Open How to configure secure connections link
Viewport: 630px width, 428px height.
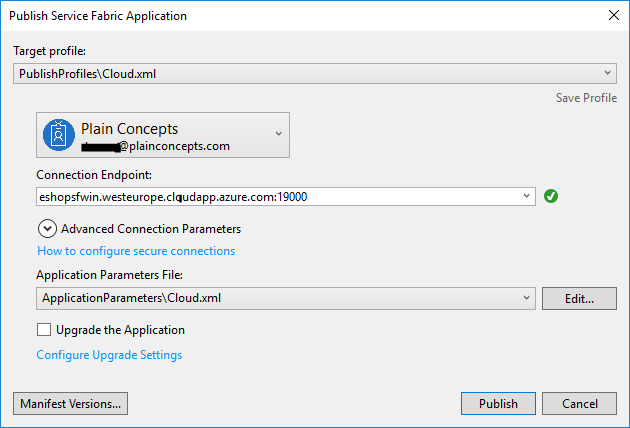coord(136,251)
